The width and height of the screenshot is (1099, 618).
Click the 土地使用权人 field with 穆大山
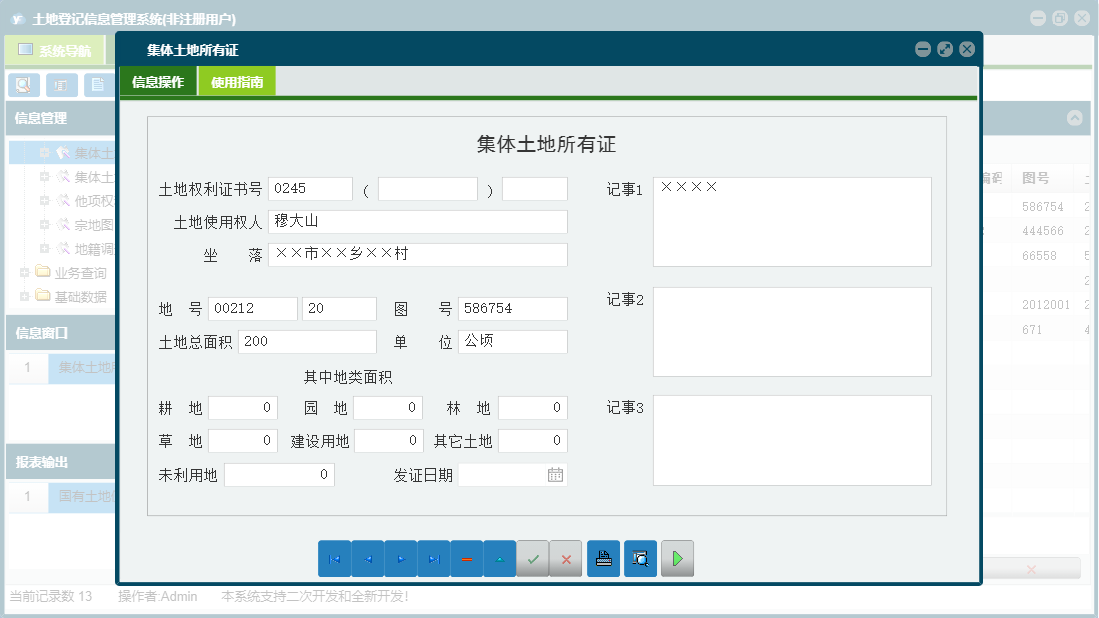[x=418, y=221]
